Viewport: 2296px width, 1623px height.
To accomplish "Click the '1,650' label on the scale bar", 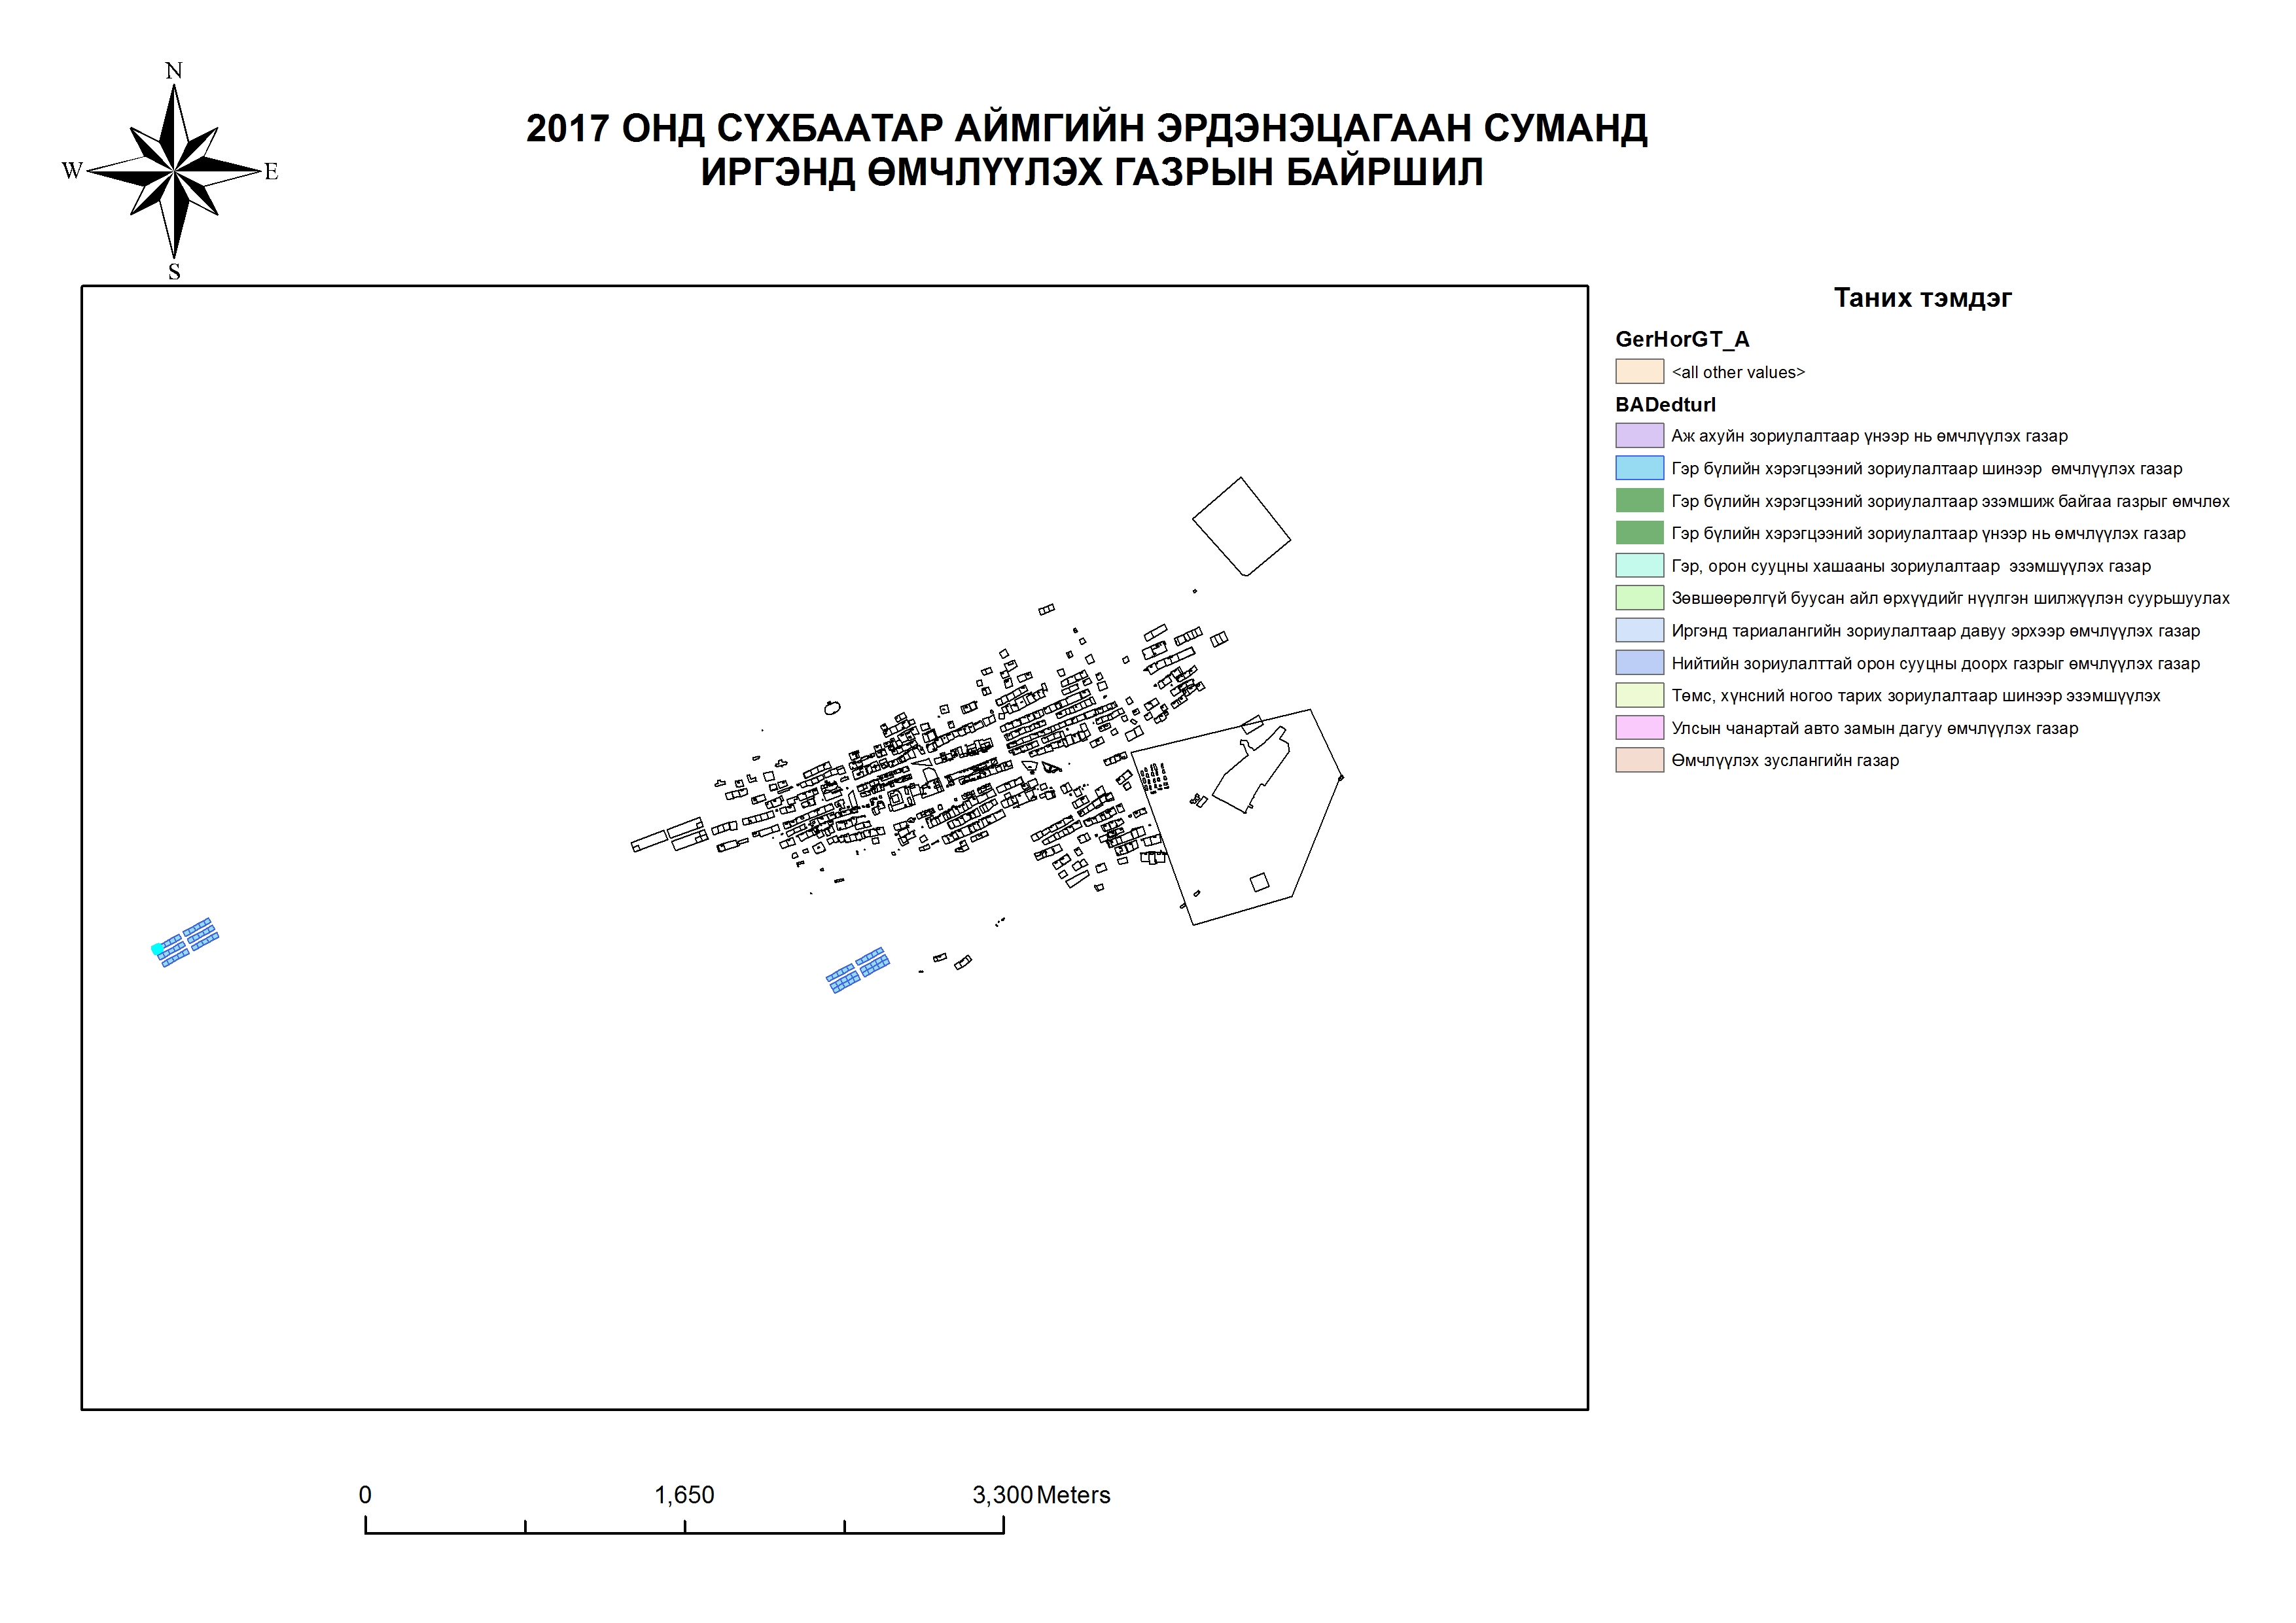I will [684, 1495].
